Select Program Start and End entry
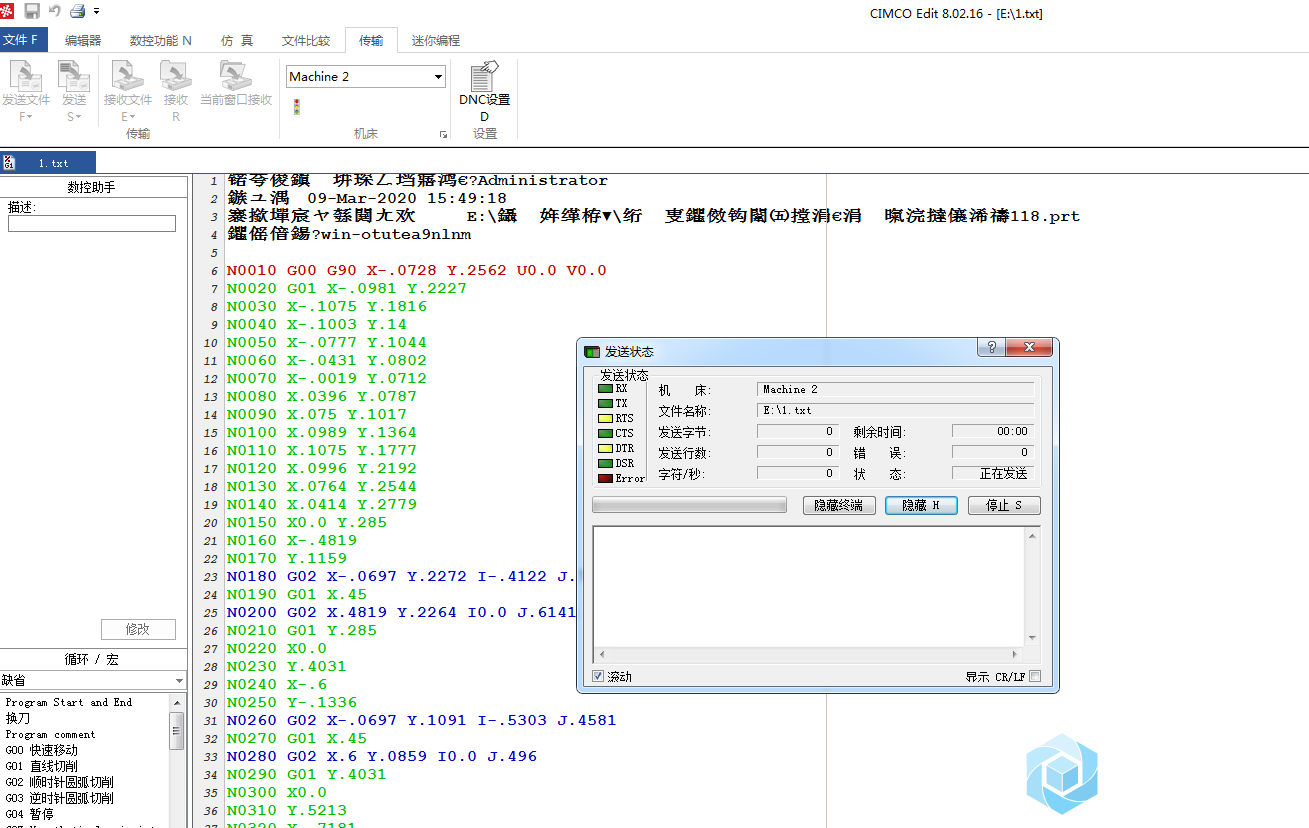1309x828 pixels. pyautogui.click(x=69, y=702)
